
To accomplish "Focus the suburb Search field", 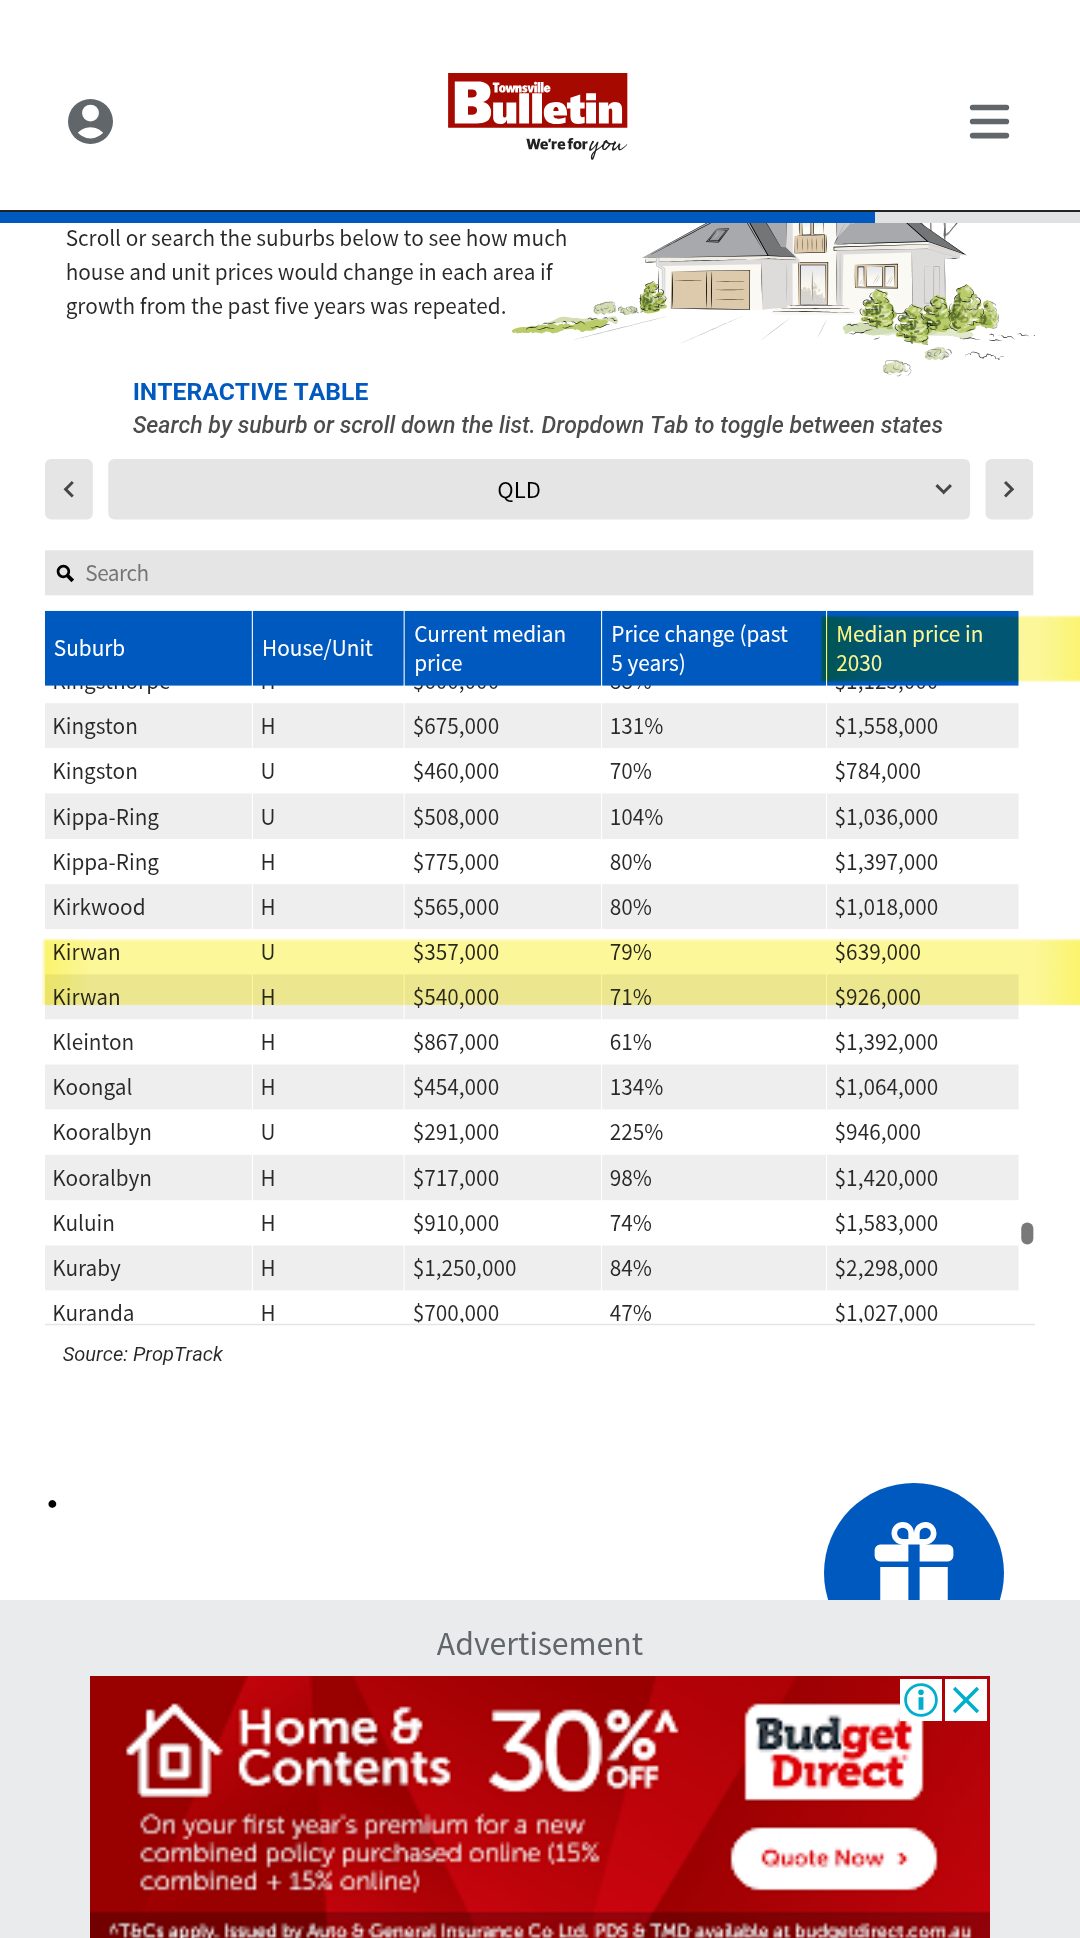I will click(539, 573).
